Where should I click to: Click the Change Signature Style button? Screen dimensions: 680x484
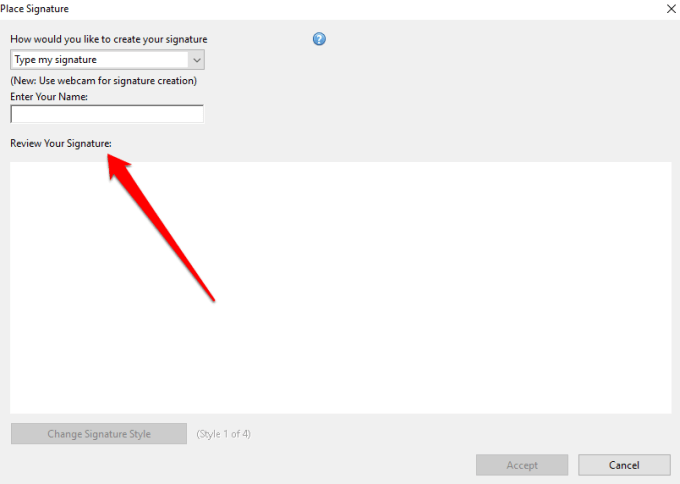click(x=99, y=434)
